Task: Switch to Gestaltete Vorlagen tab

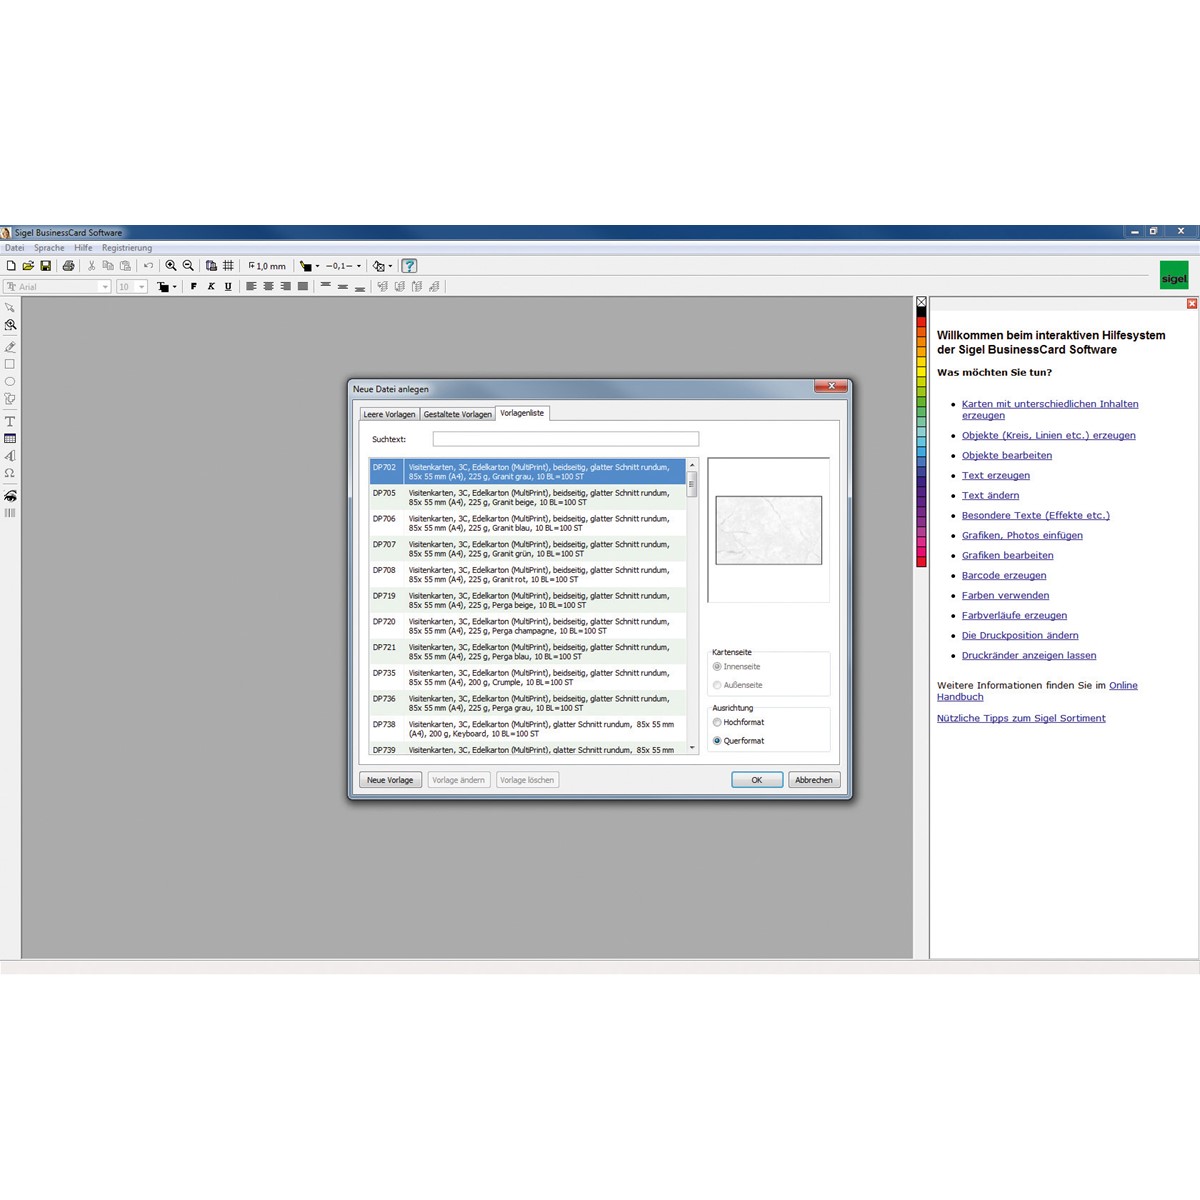Action: point(457,414)
